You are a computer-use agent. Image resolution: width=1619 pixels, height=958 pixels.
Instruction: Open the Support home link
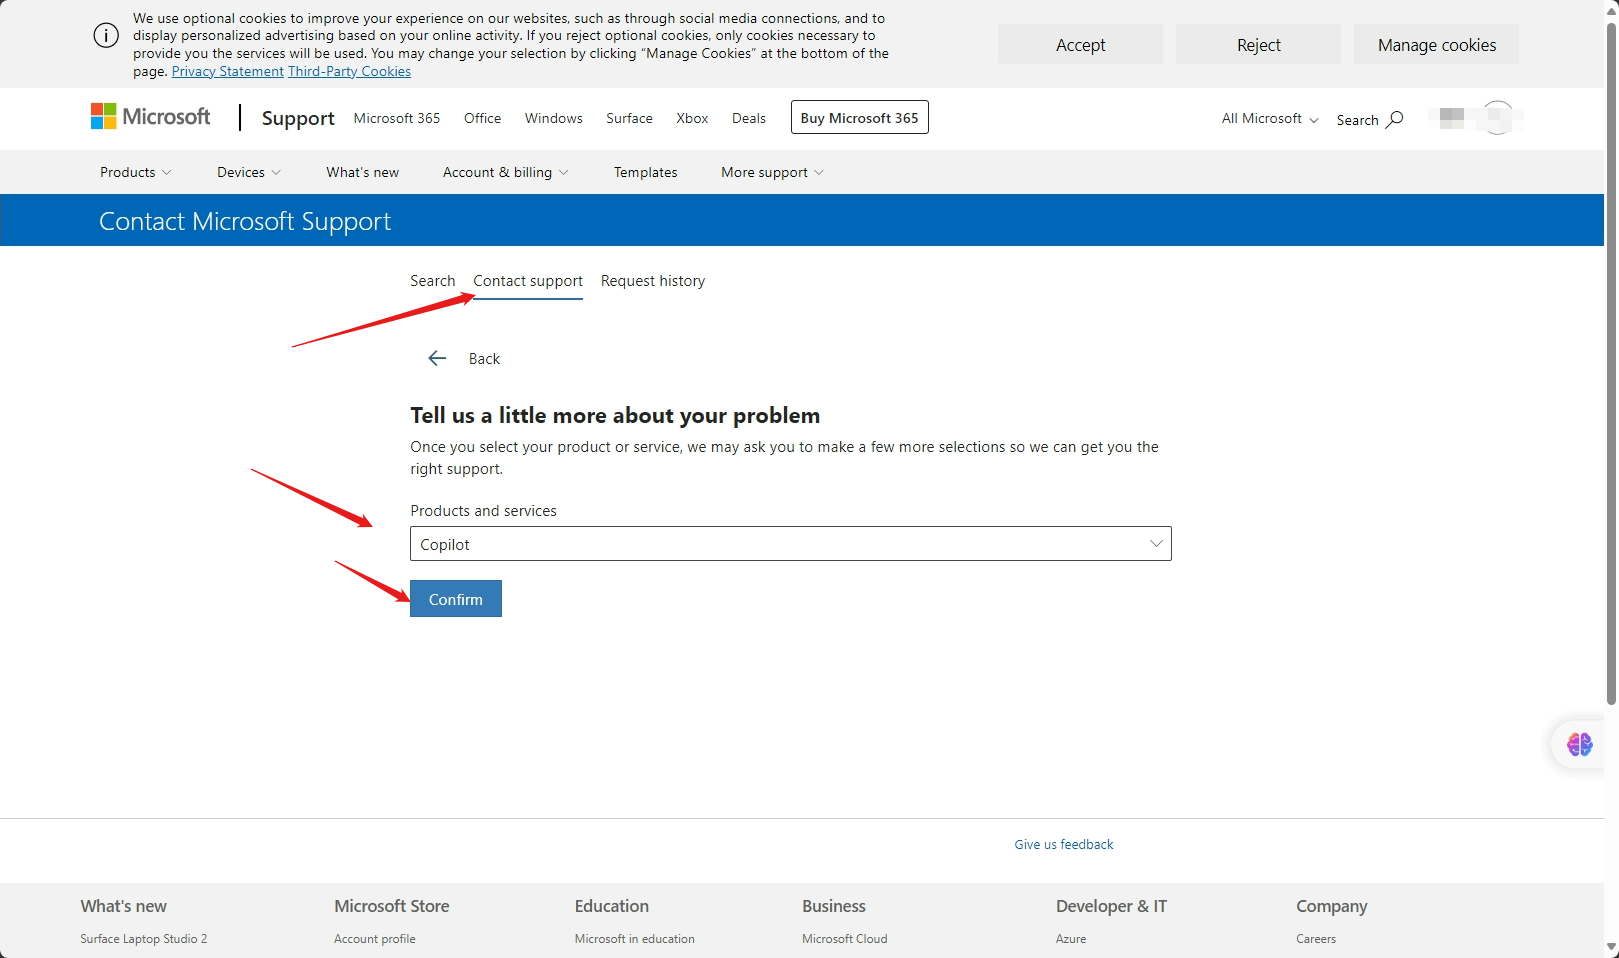click(298, 118)
